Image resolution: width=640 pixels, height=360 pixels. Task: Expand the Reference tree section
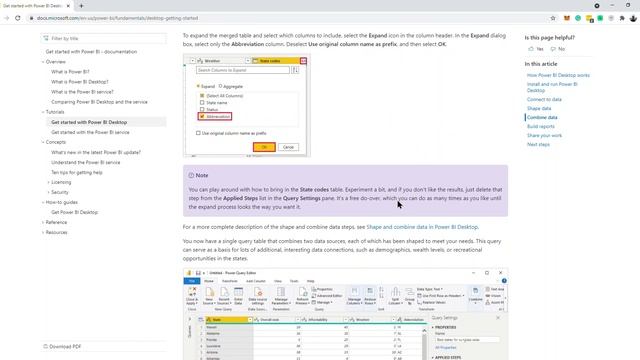[x=43, y=222]
